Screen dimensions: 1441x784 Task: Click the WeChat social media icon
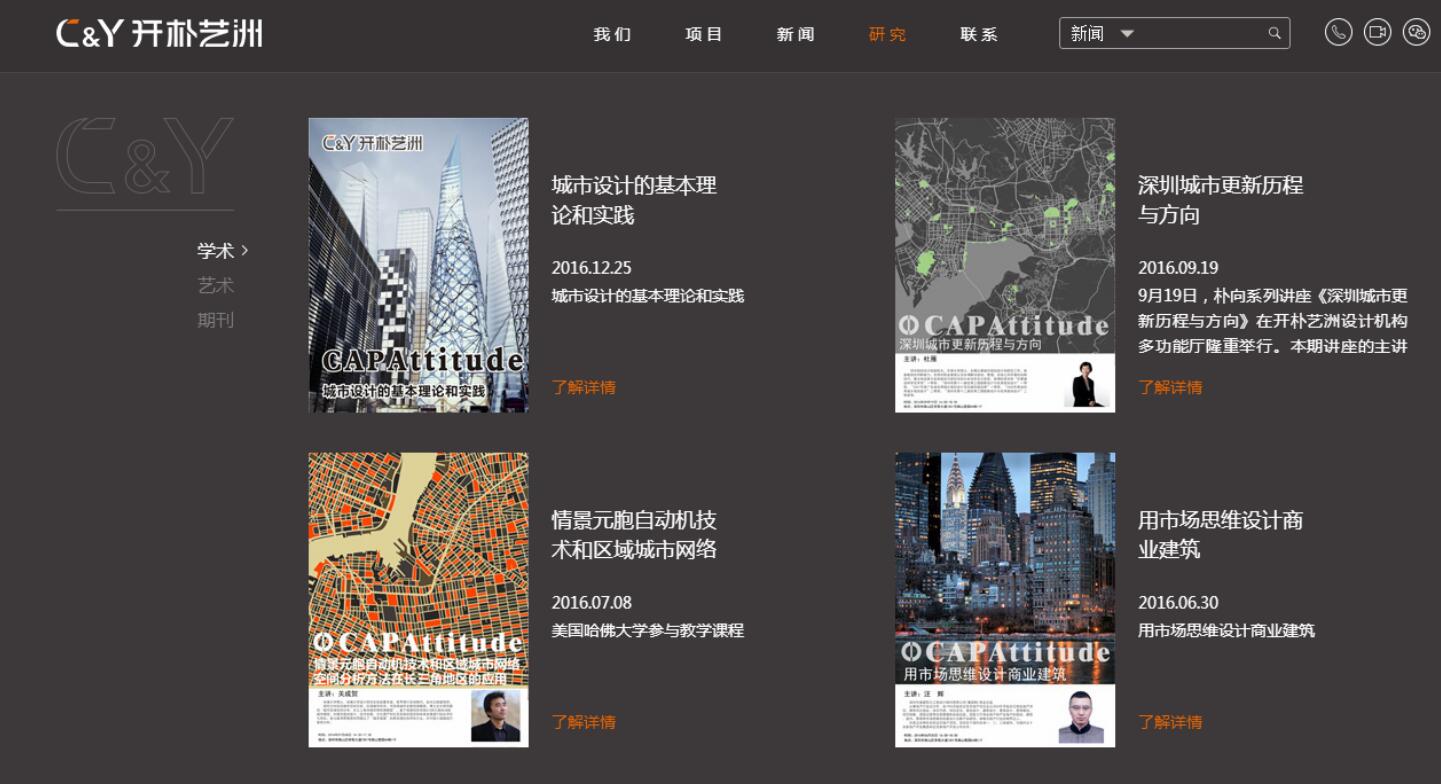(x=1415, y=32)
